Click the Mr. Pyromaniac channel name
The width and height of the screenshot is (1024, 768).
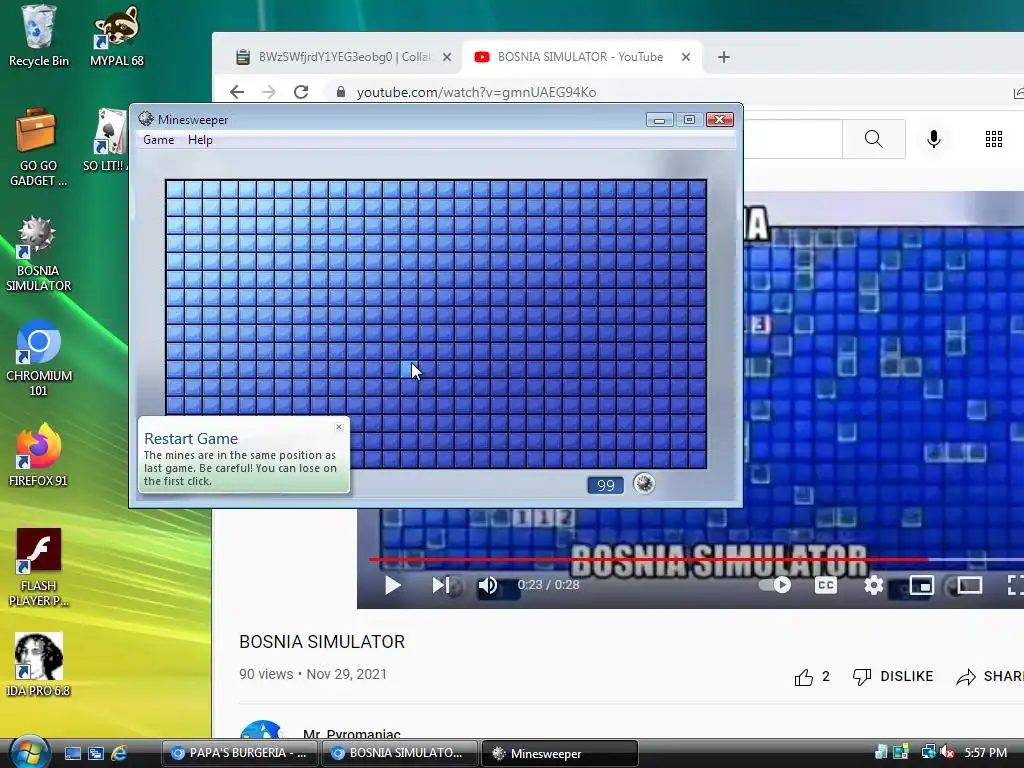[351, 735]
